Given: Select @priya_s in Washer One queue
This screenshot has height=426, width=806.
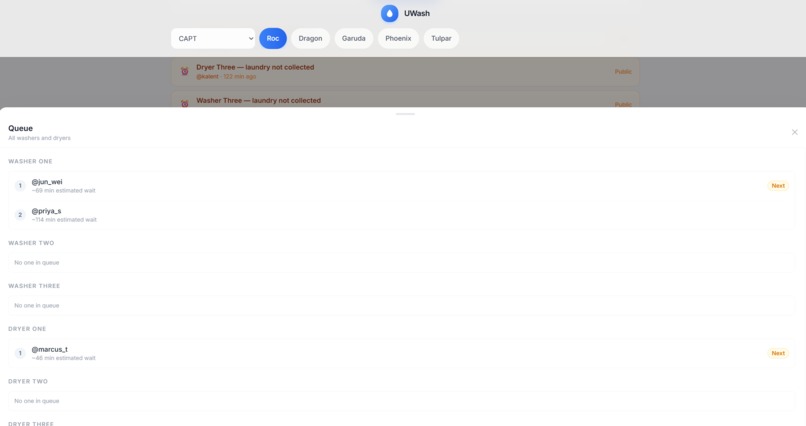Looking at the screenshot, I should (x=46, y=211).
